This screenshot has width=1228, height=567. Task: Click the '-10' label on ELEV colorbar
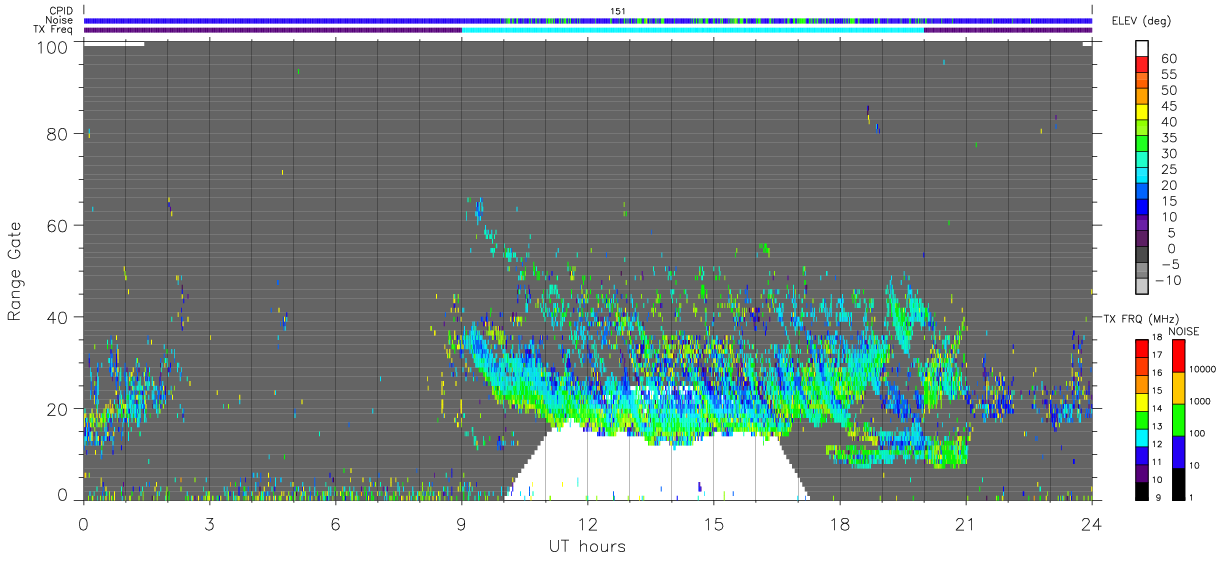[1169, 280]
